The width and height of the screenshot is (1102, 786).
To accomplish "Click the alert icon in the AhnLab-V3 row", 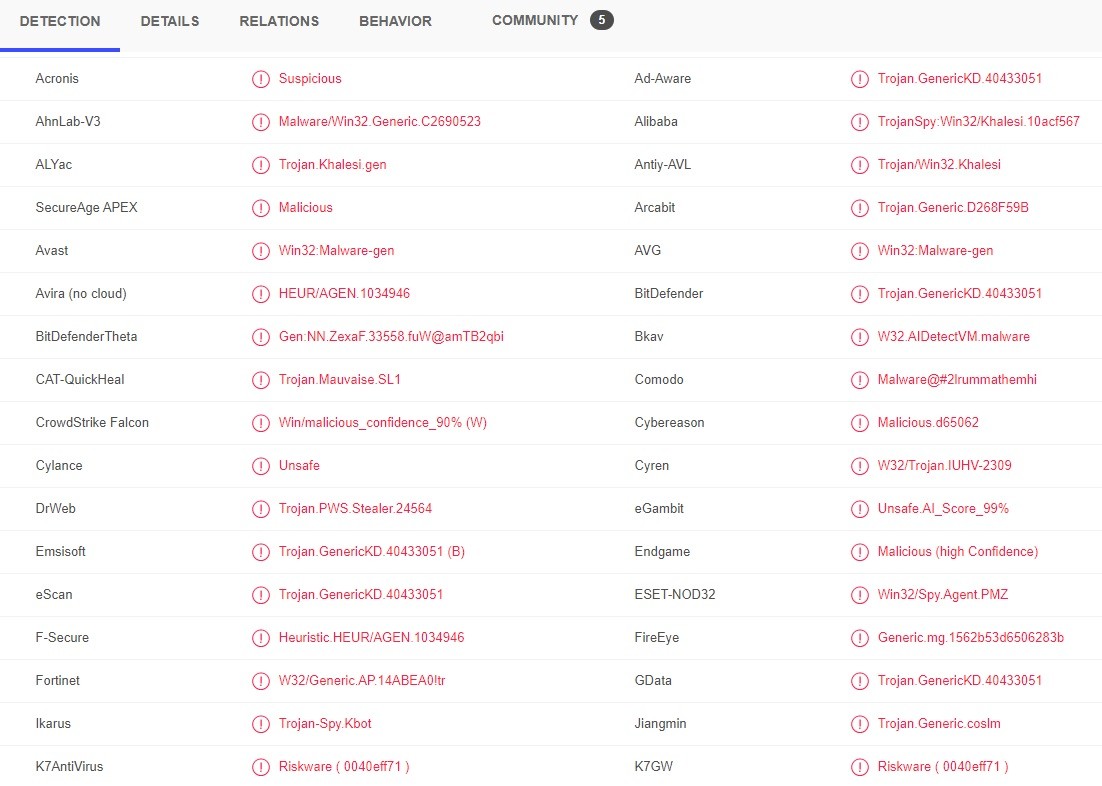I will coord(261,122).
